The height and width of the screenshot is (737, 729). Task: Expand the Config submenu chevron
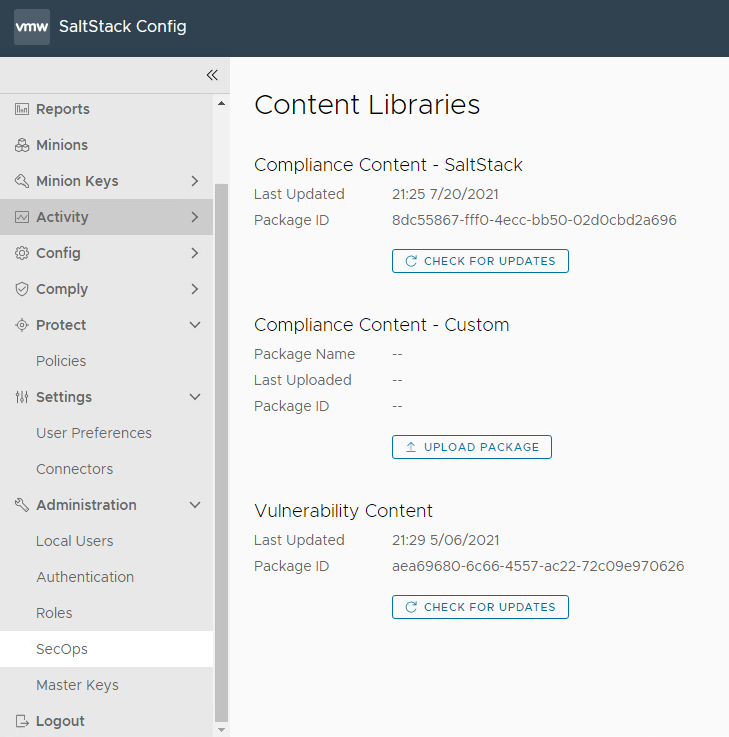195,253
